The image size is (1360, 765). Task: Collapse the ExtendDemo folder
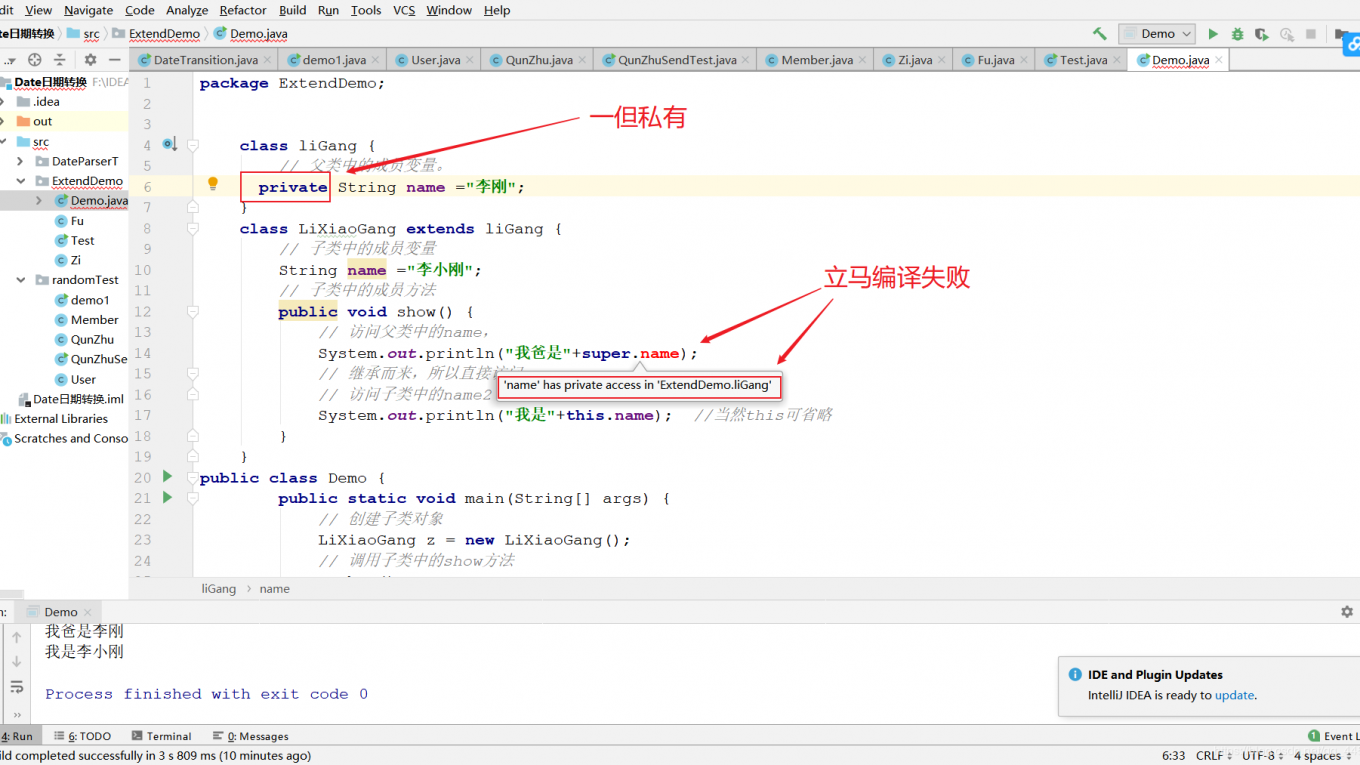click(x=21, y=181)
